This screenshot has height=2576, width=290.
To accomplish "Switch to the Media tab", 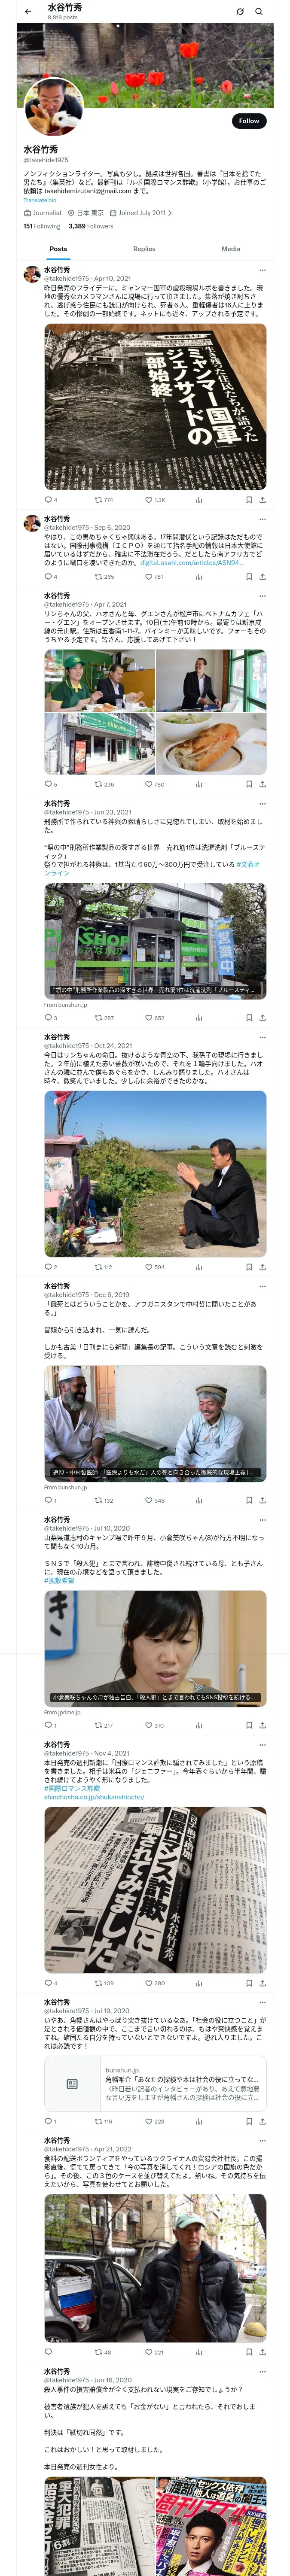I will pos(231,249).
